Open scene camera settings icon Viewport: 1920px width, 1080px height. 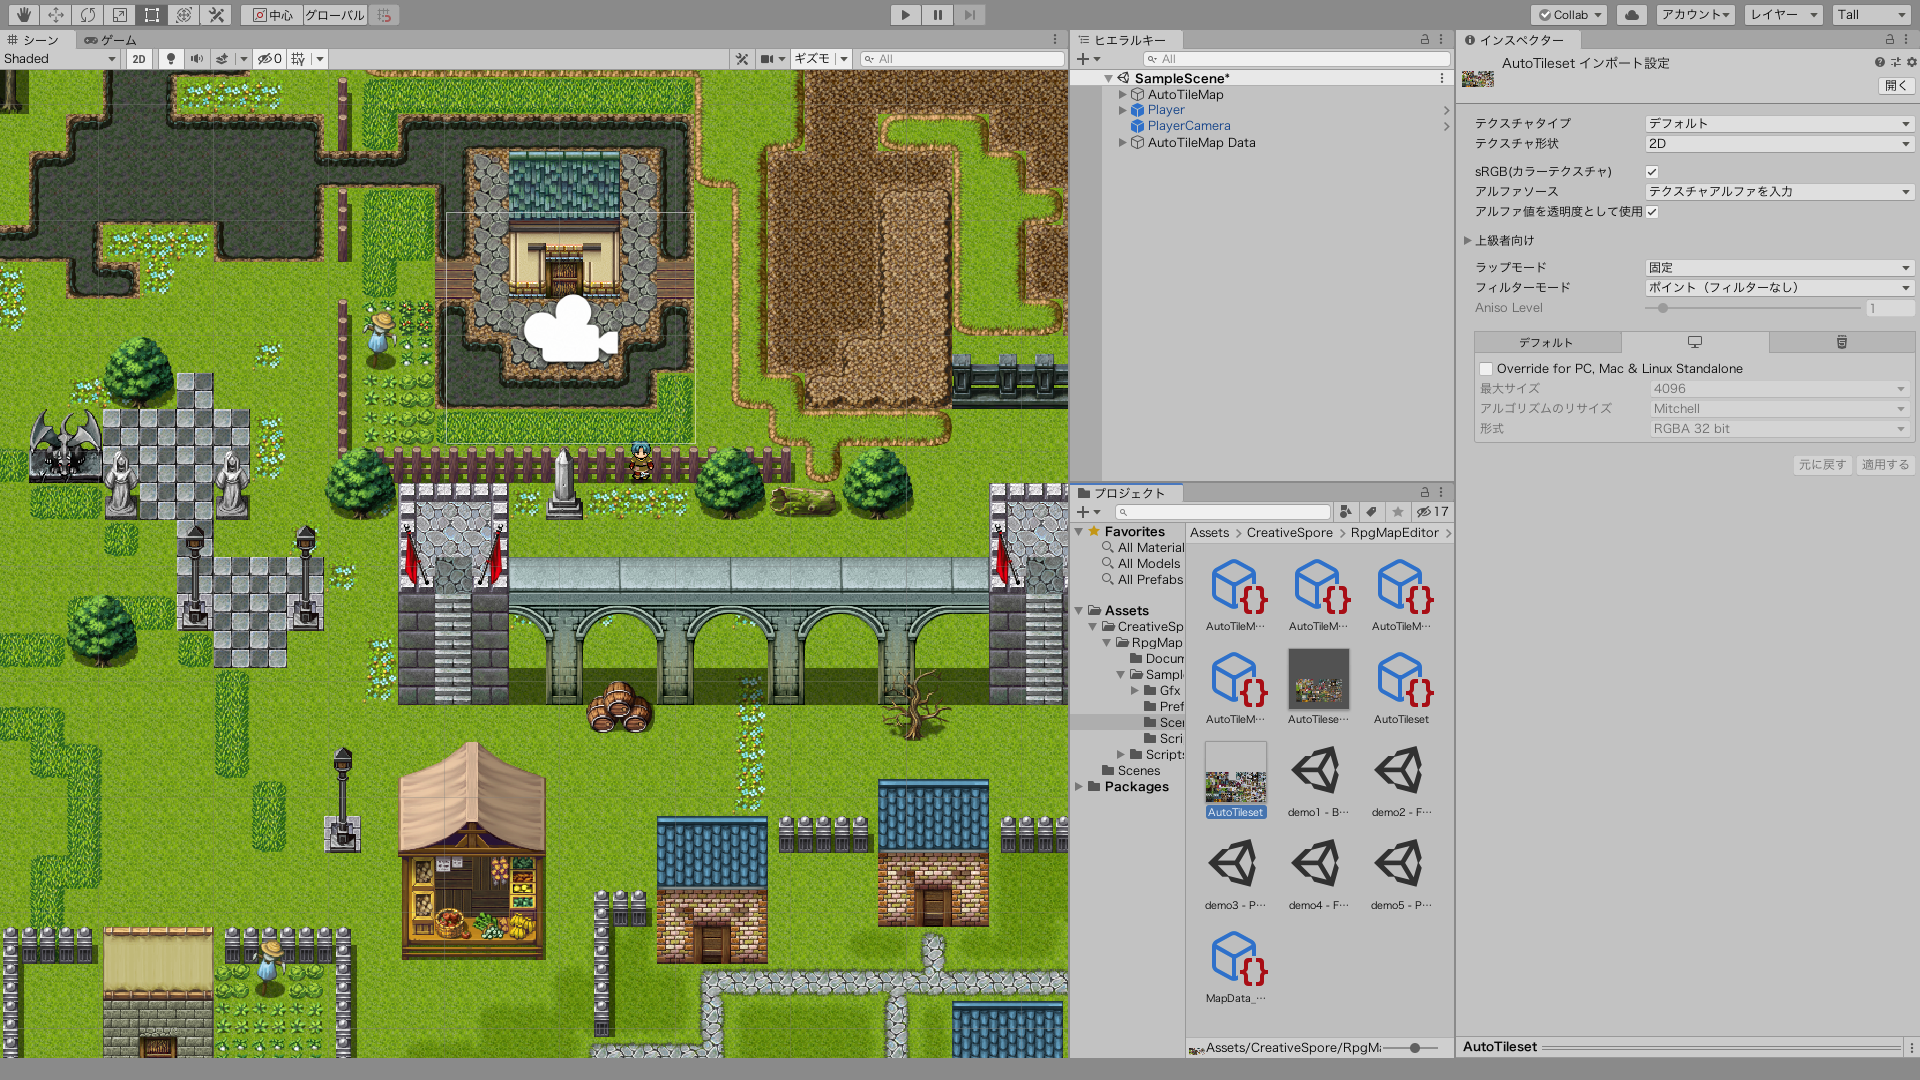(766, 59)
